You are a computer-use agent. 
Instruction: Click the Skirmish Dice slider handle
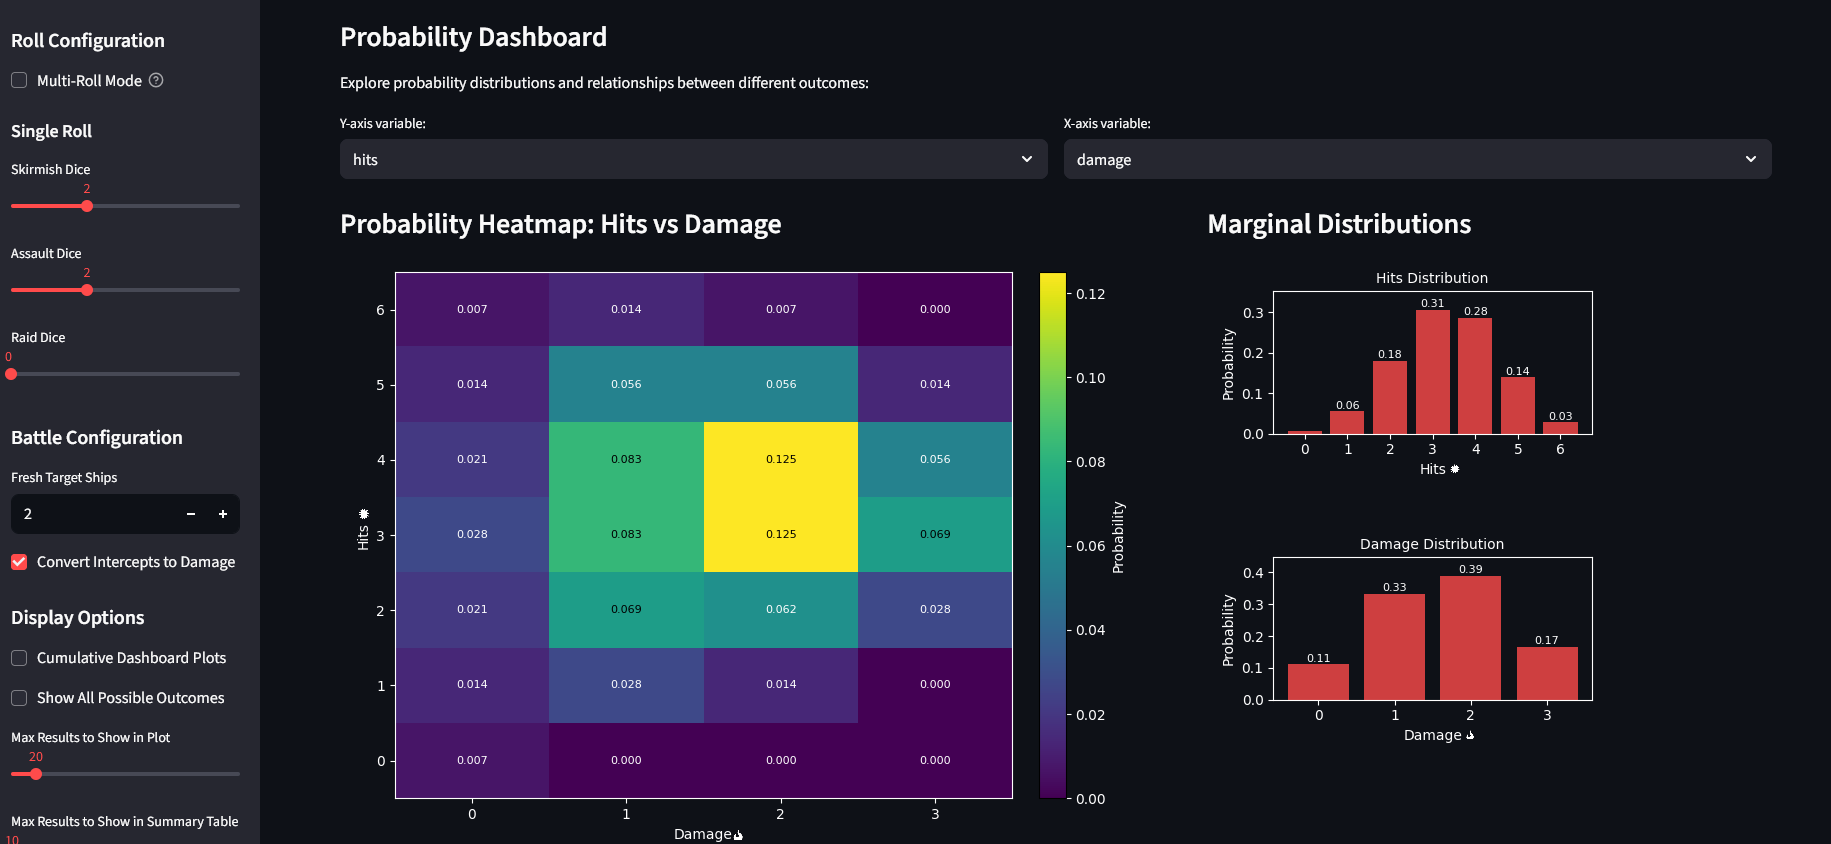click(87, 206)
